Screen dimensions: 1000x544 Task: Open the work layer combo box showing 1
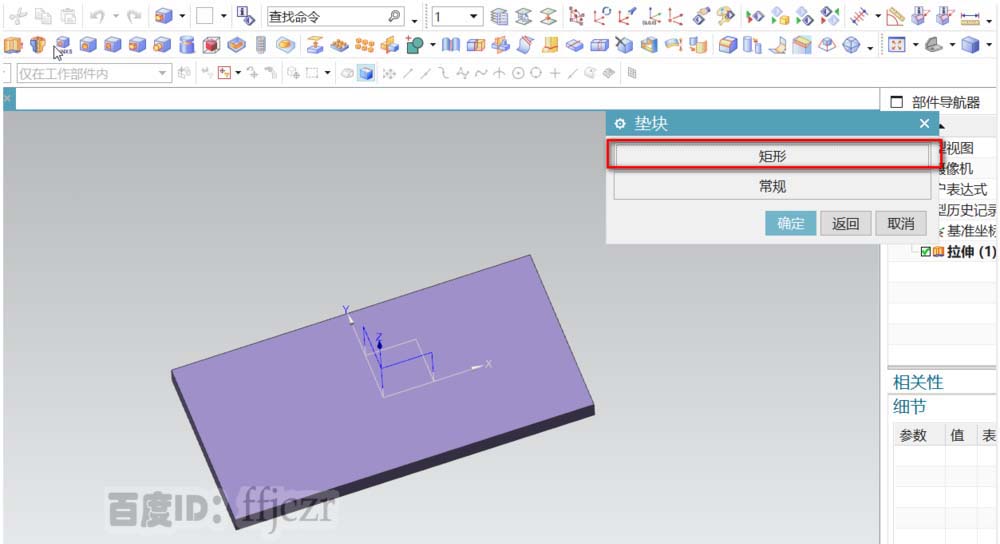tap(457, 16)
